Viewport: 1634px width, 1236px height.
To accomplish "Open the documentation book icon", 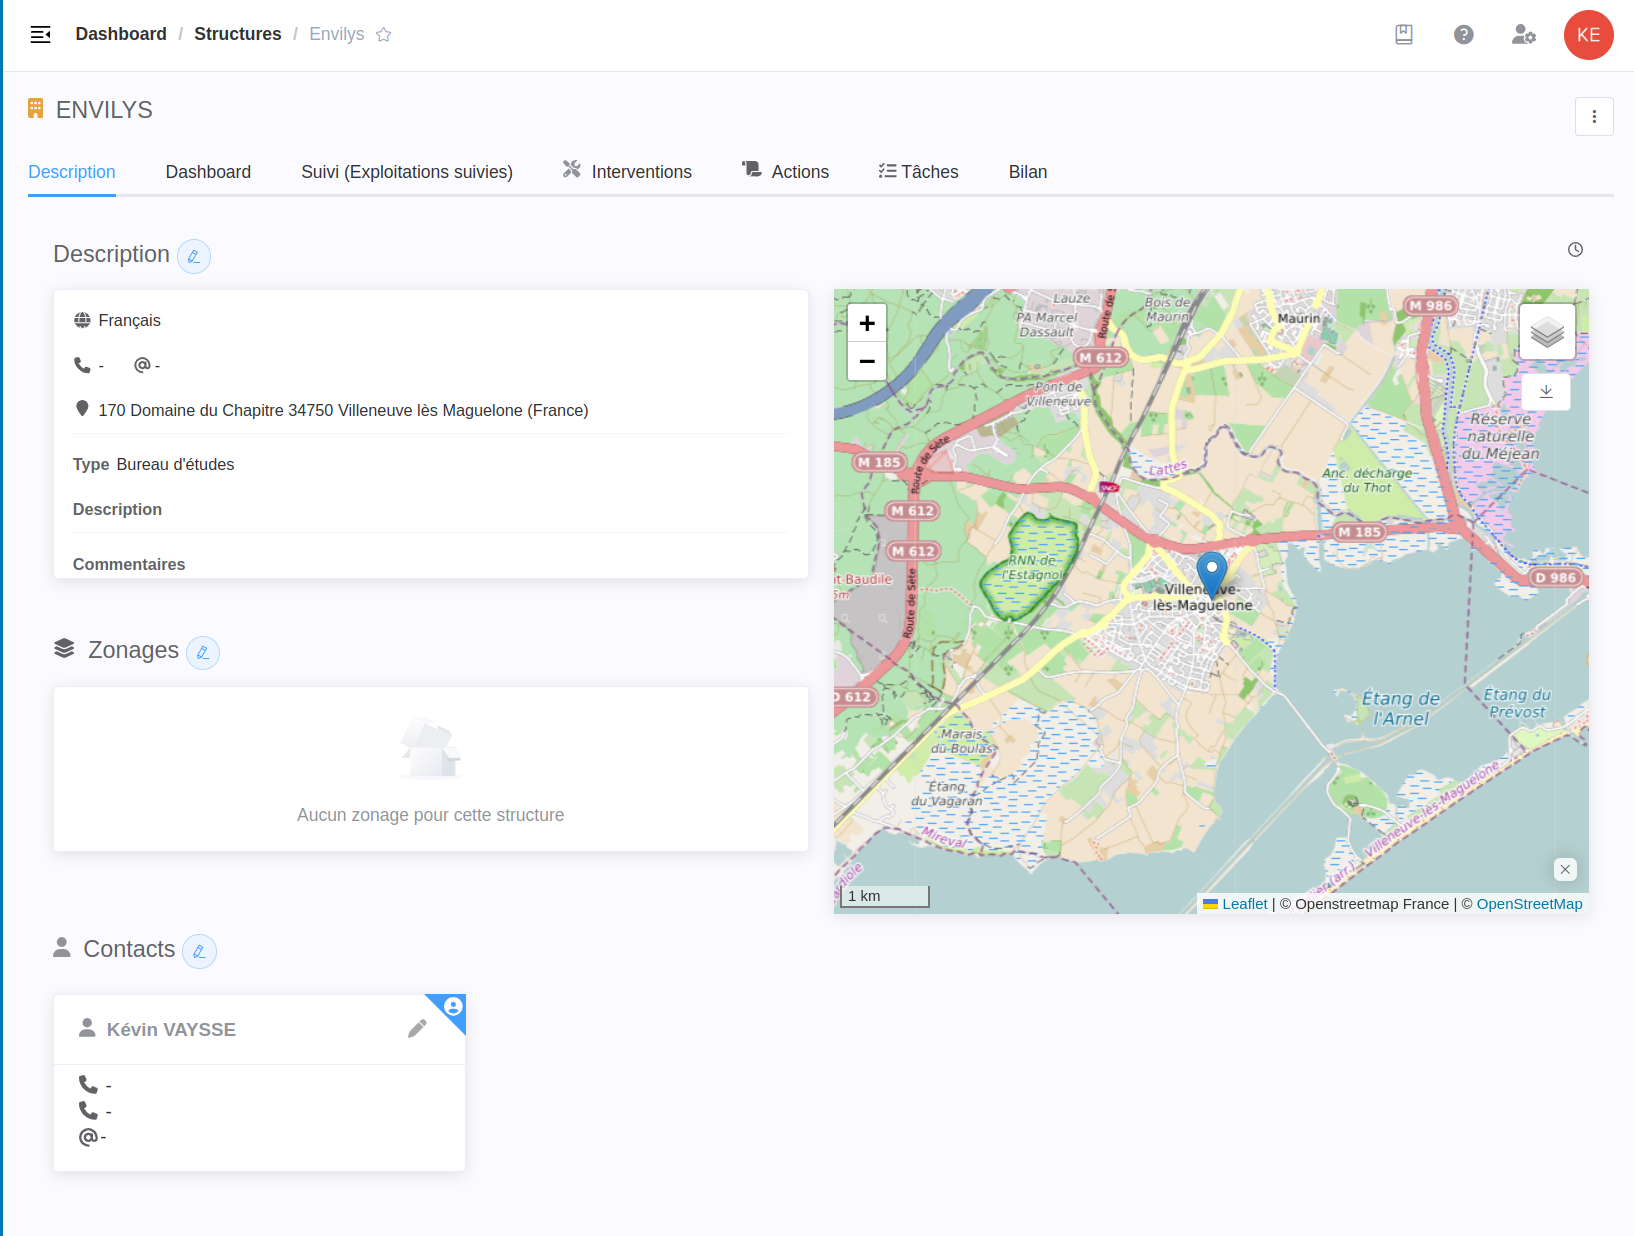I will [x=1404, y=35].
